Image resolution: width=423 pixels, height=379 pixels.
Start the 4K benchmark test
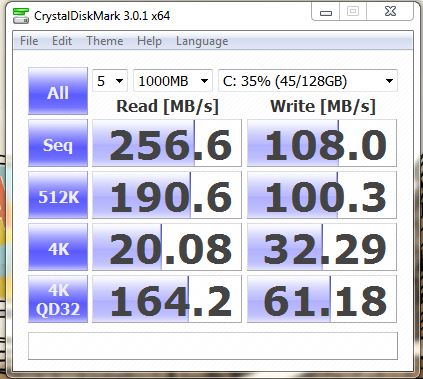(x=58, y=247)
